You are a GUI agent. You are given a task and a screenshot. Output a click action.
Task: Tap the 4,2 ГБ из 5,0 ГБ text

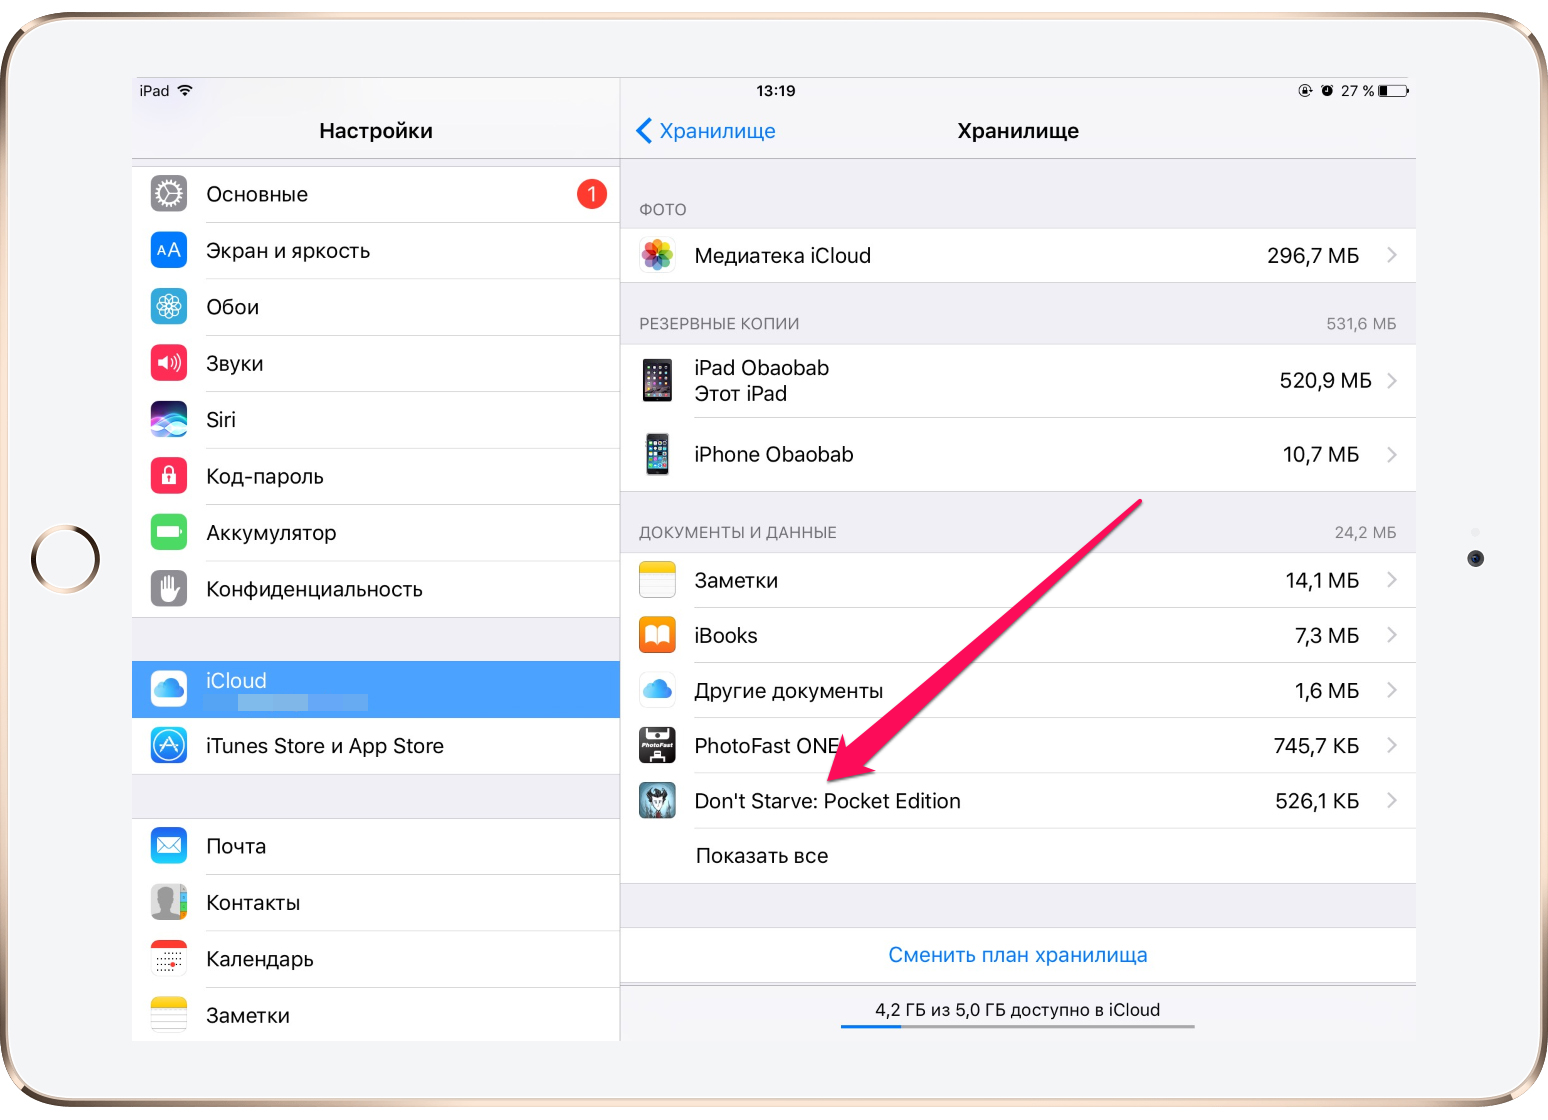tap(1018, 1010)
